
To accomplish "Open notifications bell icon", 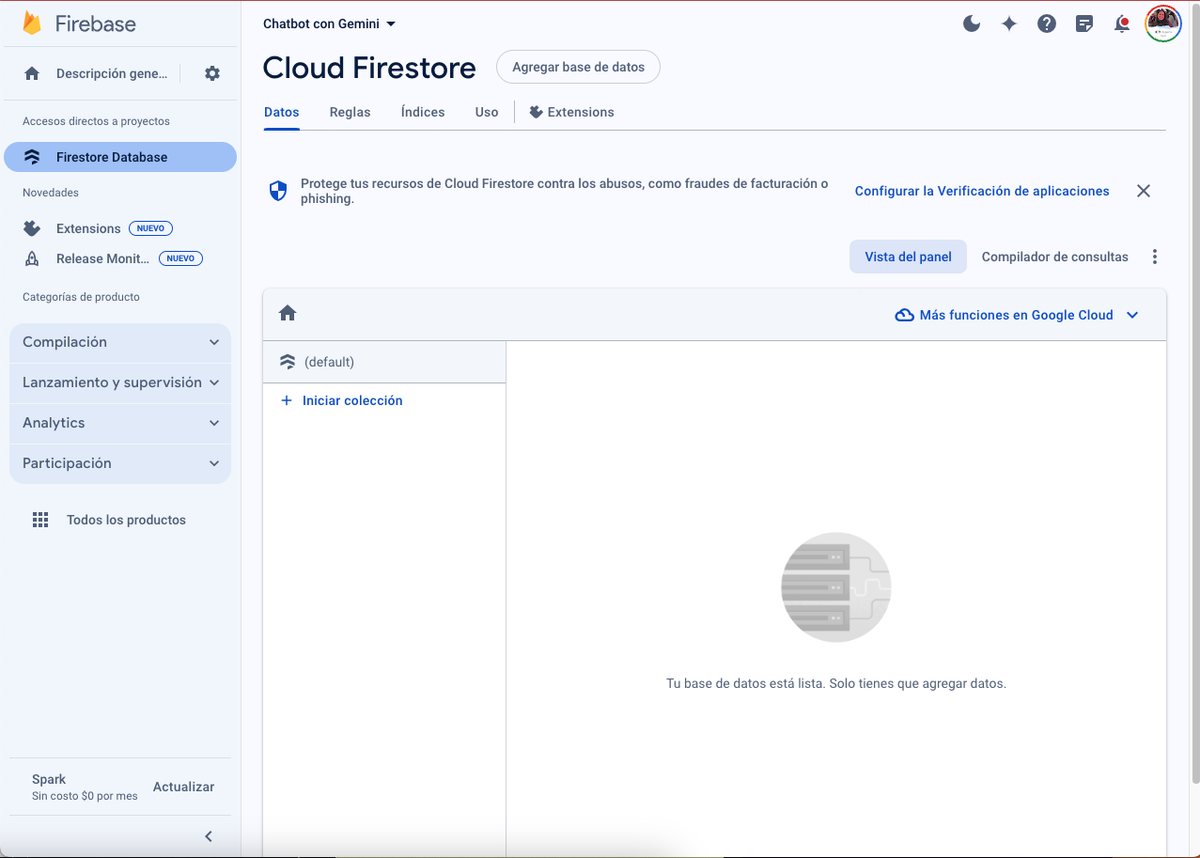I will [1122, 23].
